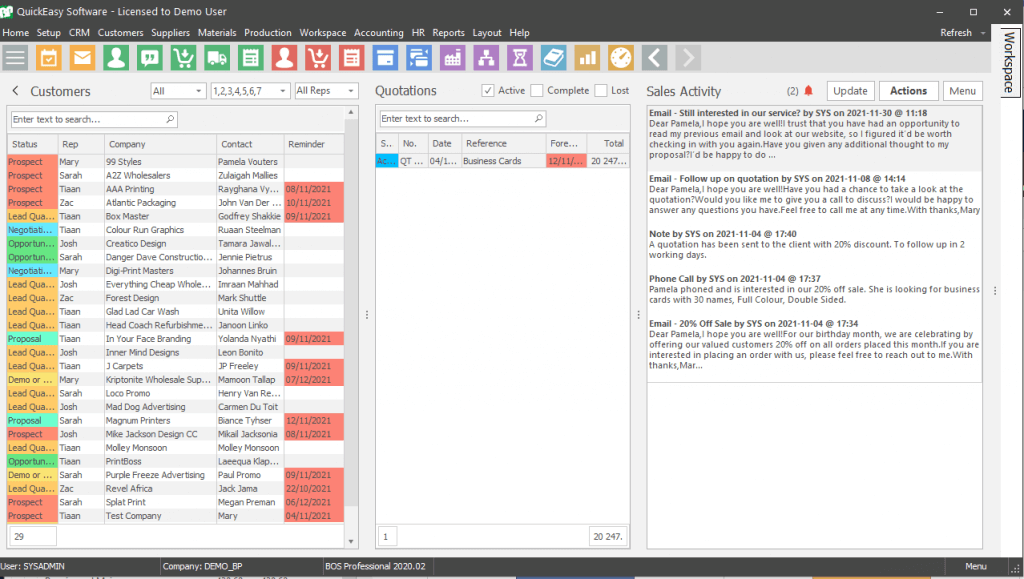Open the red person suppliers icon
The width and height of the screenshot is (1024, 579).
pos(284,58)
